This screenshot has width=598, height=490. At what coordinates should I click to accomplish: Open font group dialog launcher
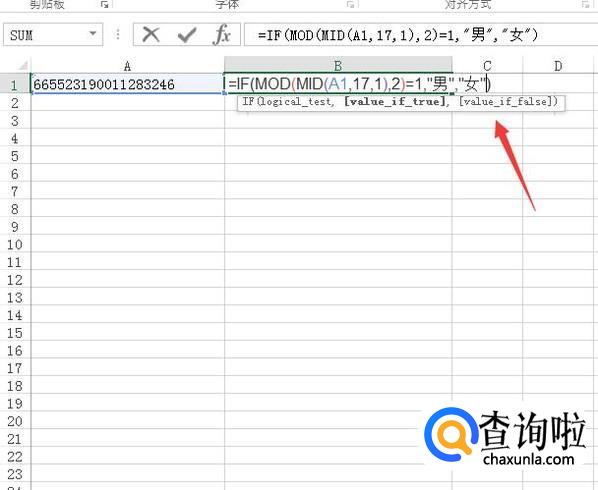(x=350, y=5)
